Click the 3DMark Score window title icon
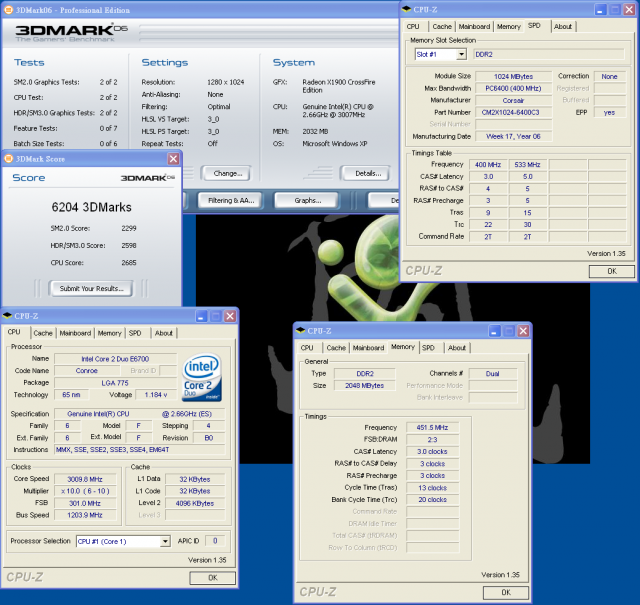Screen dimensions: 640x605 point(8,159)
